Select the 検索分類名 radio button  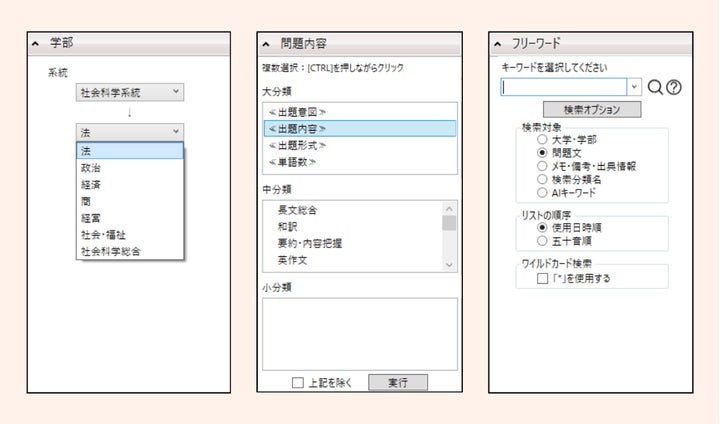pyautogui.click(x=542, y=179)
